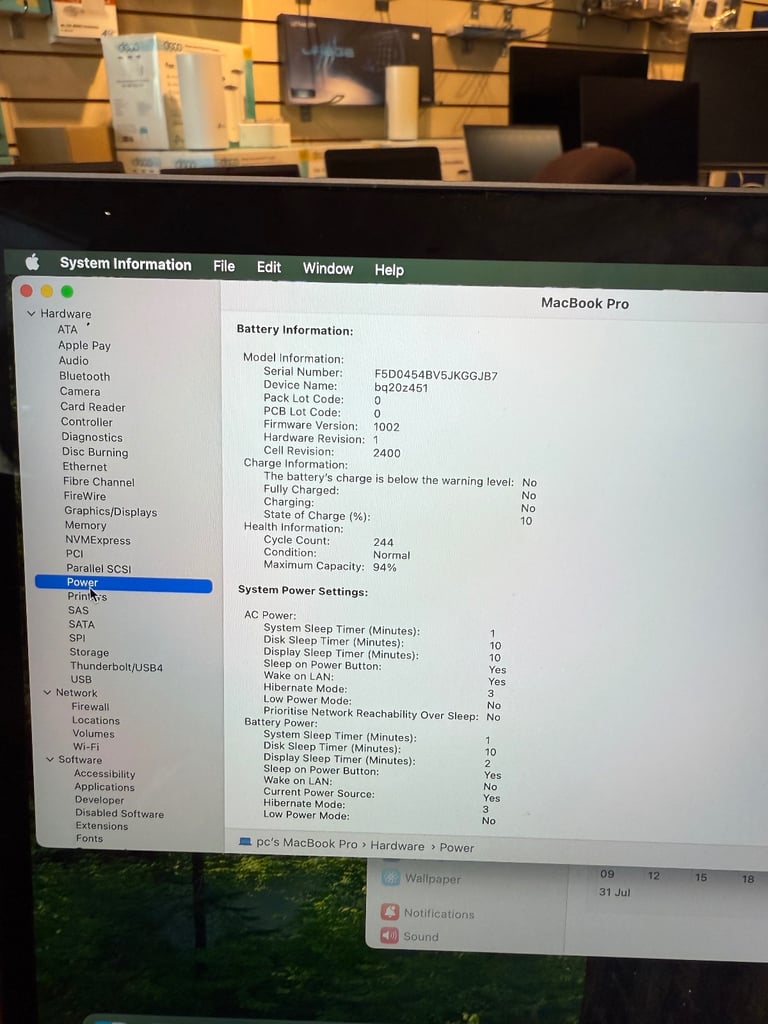The width and height of the screenshot is (768, 1024).
Task: Select SAS in the sidebar
Action: tap(78, 611)
